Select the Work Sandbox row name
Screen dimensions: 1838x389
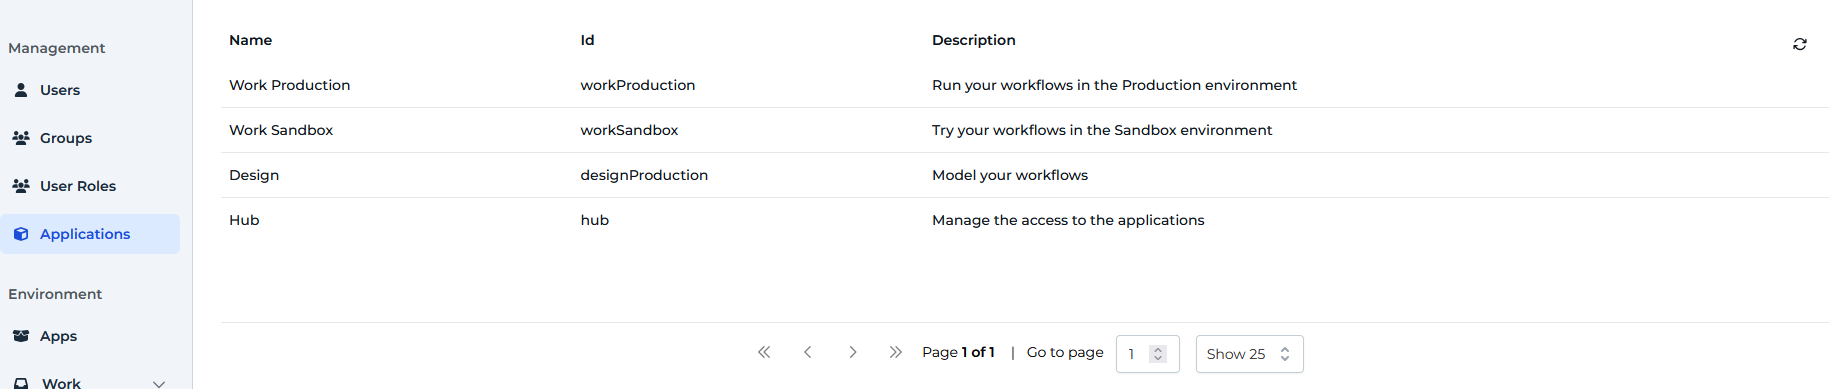click(x=281, y=130)
